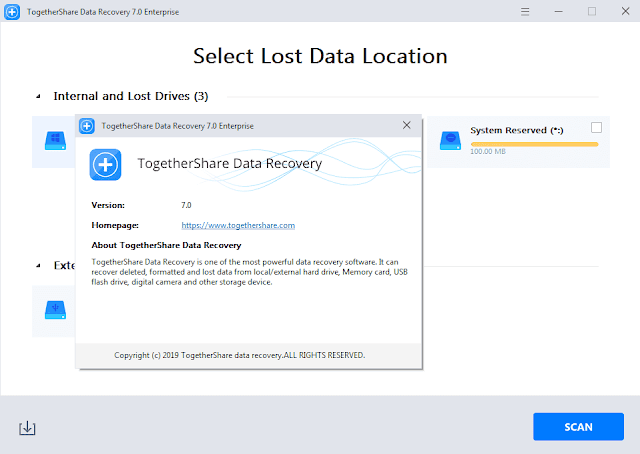This screenshot has height=454, width=640.
Task: Click the 'System Reserved (*:)' label
Action: click(517, 130)
